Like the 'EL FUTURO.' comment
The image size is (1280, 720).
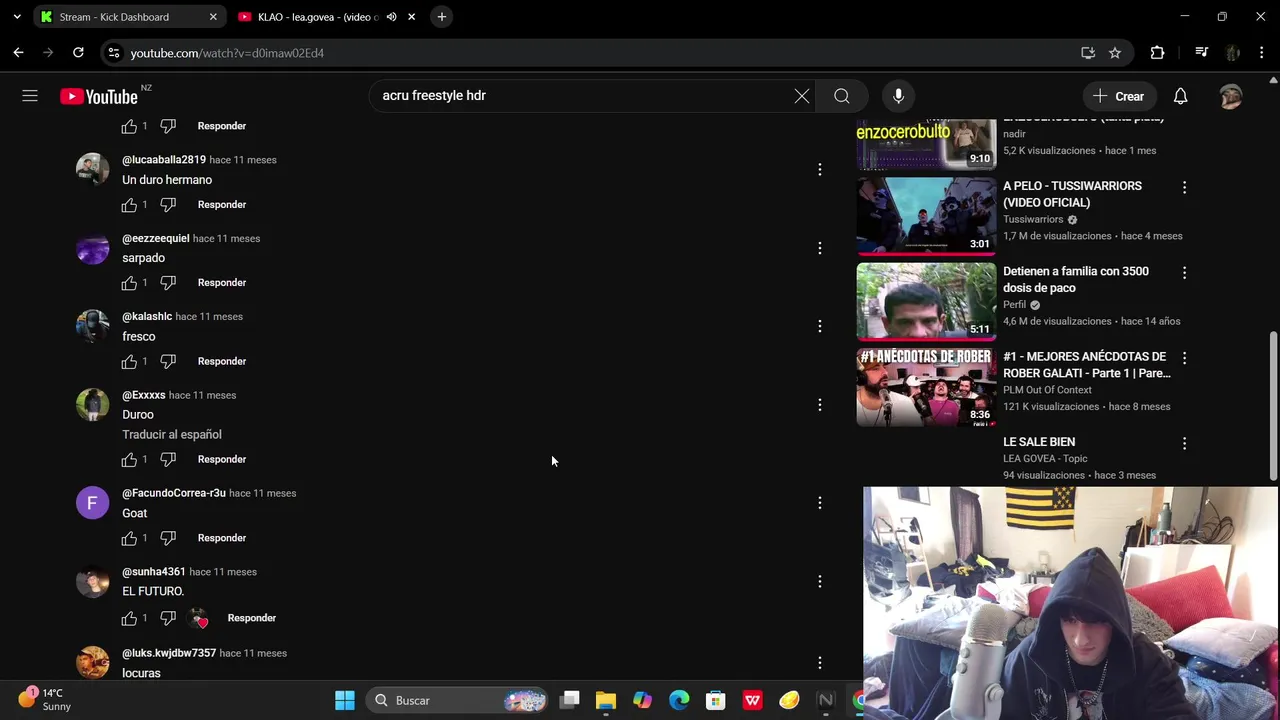[129, 618]
